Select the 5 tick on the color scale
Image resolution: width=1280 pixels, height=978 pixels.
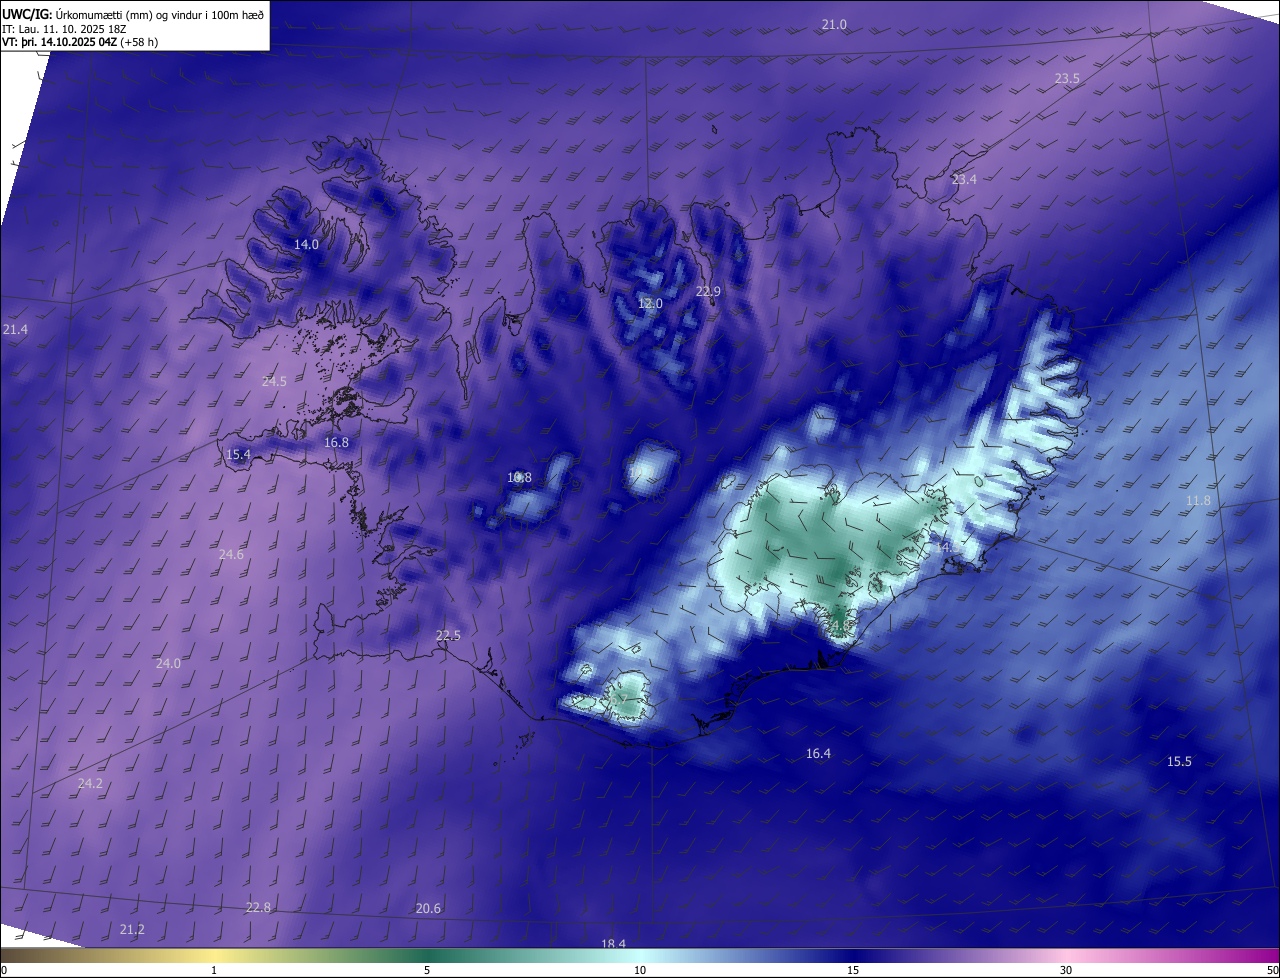(x=427, y=970)
